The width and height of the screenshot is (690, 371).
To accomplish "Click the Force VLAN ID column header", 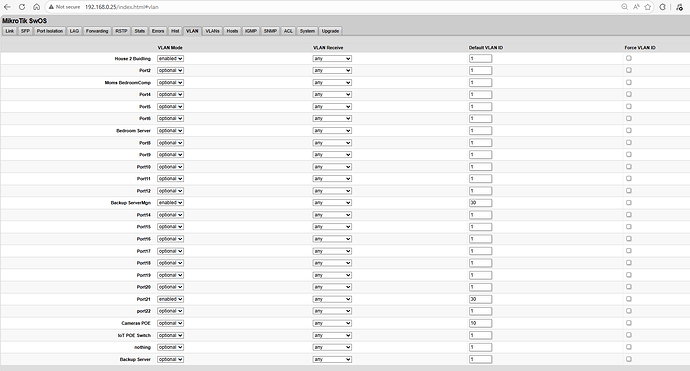I will point(640,48).
